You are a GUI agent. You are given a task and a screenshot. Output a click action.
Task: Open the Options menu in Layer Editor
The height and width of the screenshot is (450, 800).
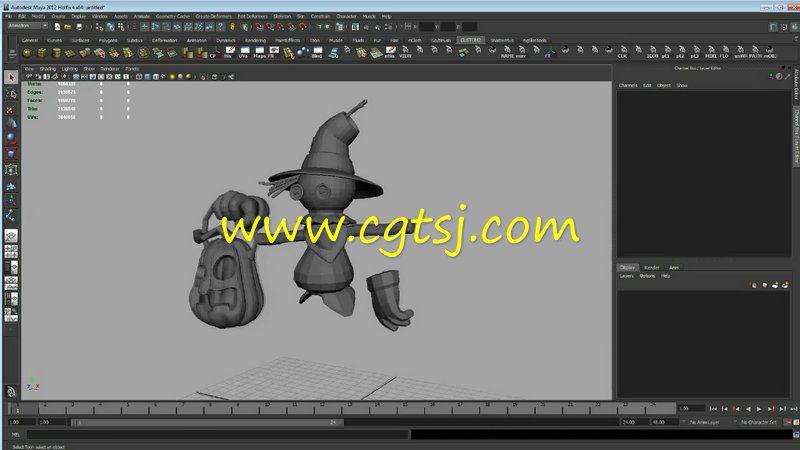coord(647,276)
